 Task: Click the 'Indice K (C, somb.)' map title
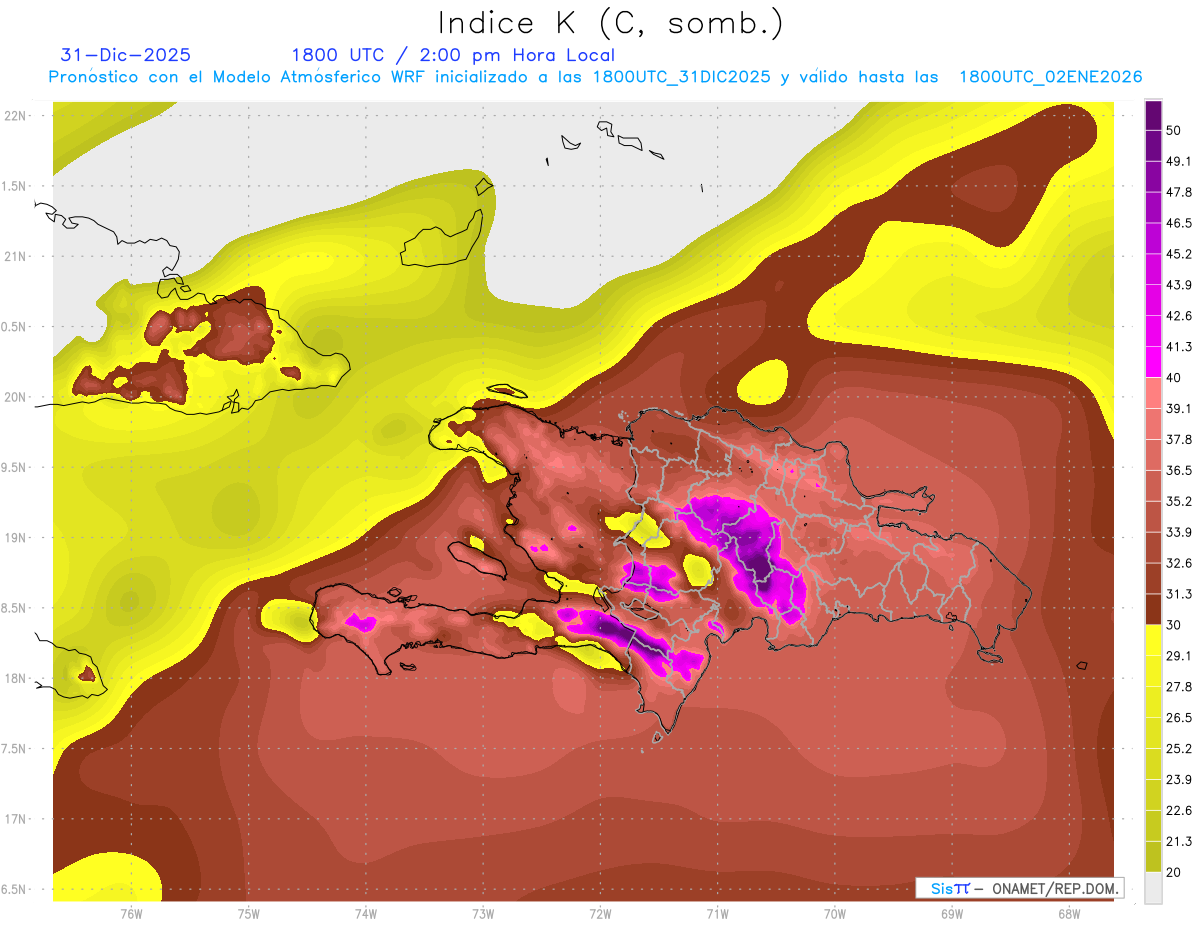[610, 23]
